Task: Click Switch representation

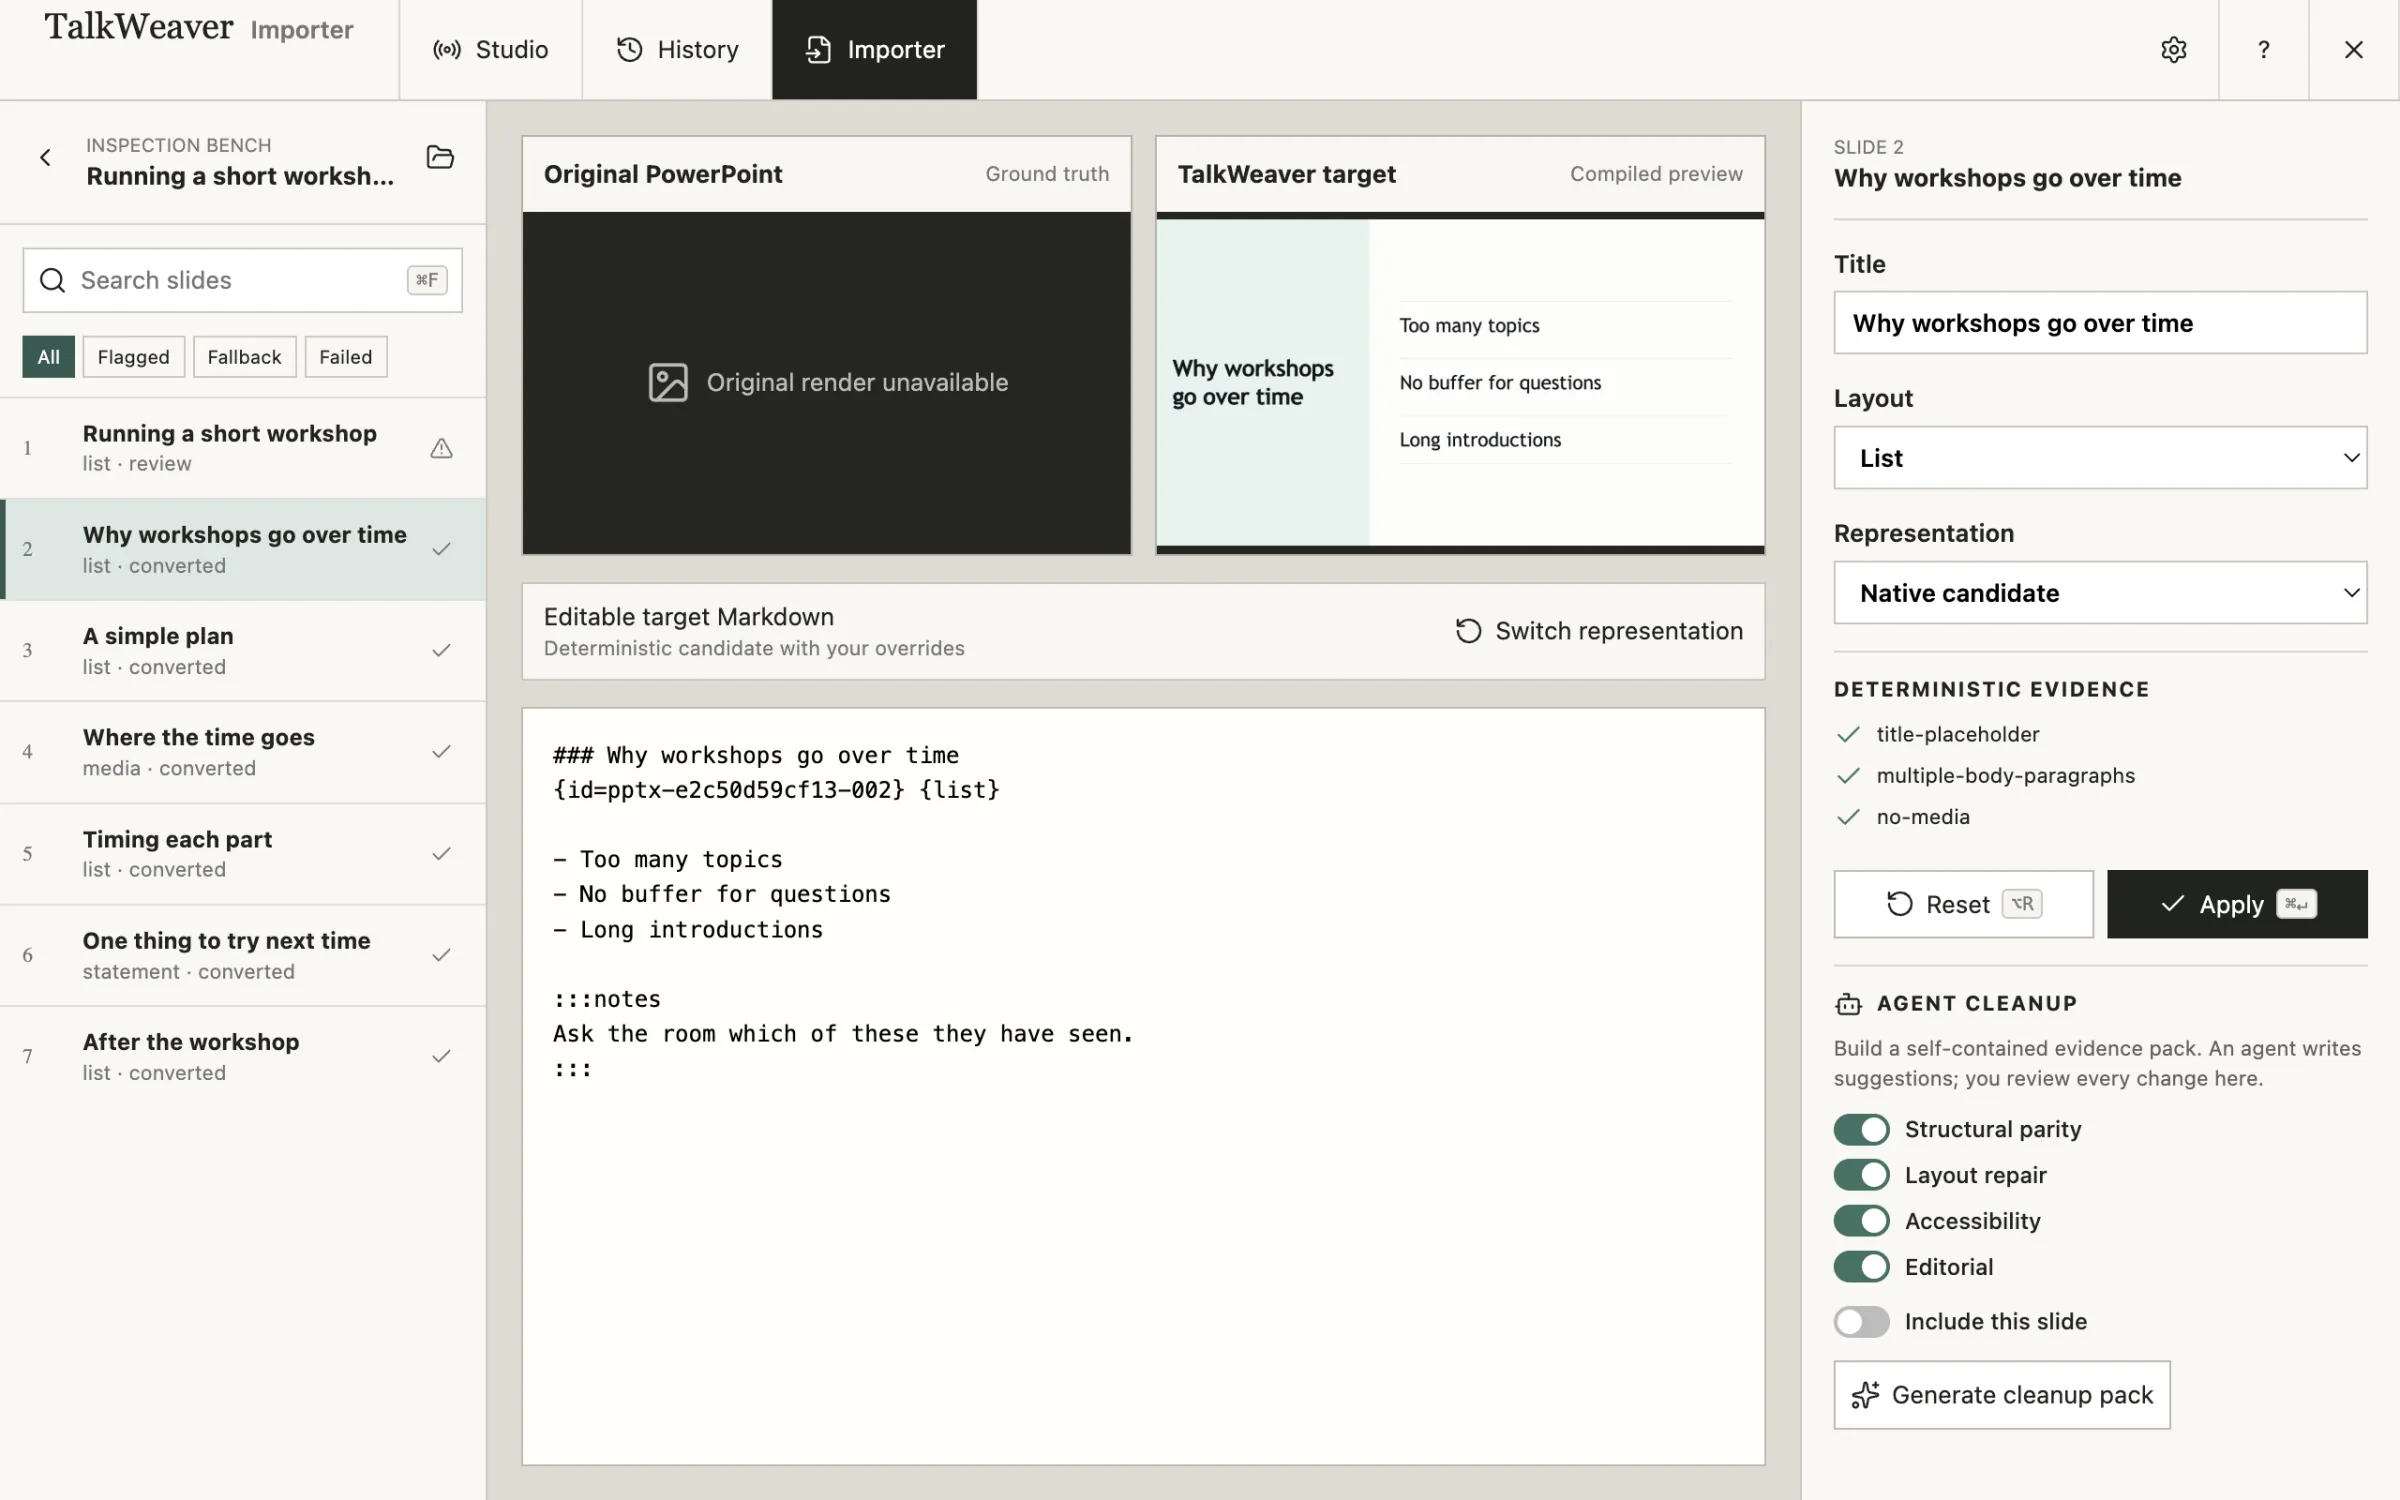Action: coord(1599,631)
